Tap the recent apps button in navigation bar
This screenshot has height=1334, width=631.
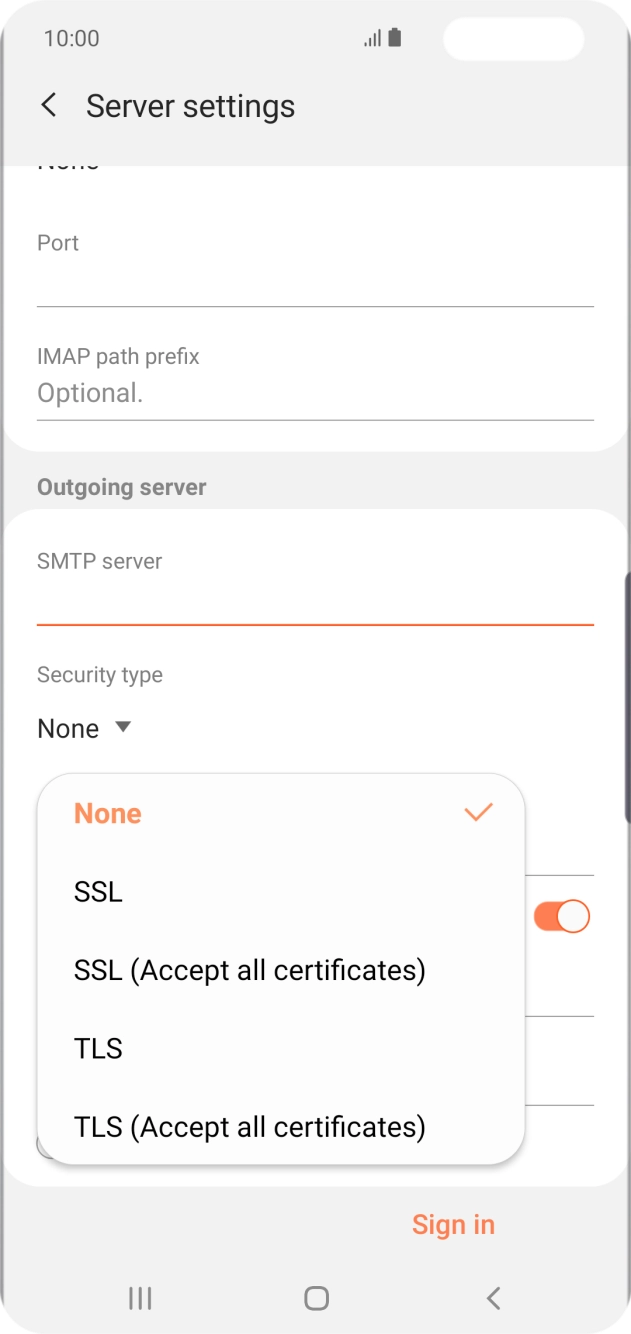[139, 1298]
